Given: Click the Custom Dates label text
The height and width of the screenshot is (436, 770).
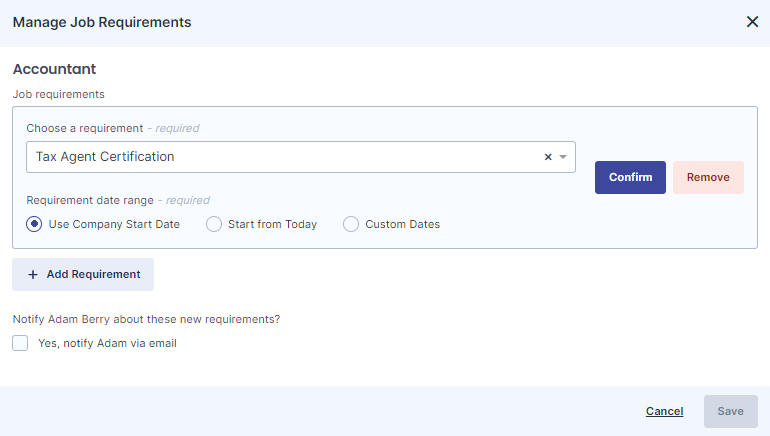Looking at the screenshot, I should tap(403, 224).
